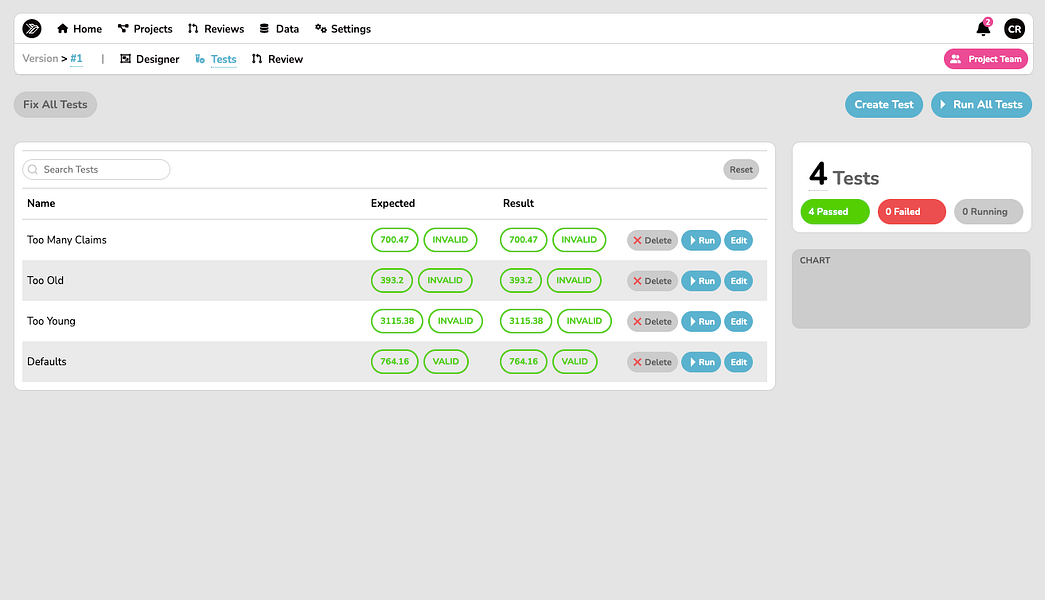Click expected 393.2 value badge

[392, 281]
